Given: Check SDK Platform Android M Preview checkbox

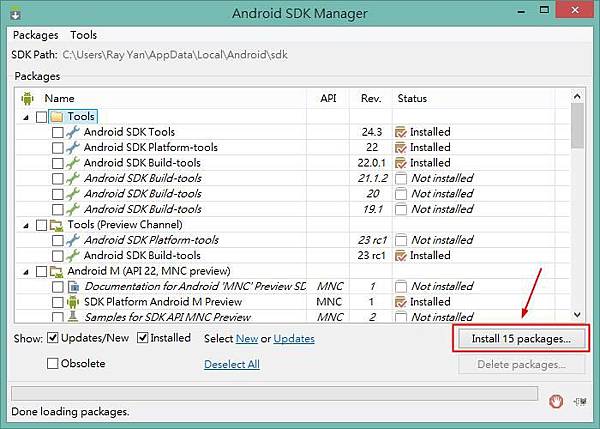Looking at the screenshot, I should point(58,302).
